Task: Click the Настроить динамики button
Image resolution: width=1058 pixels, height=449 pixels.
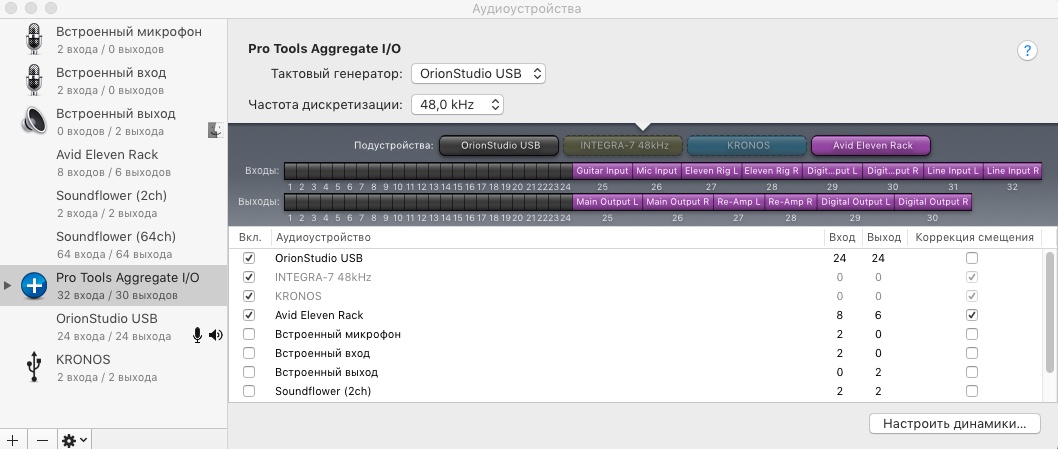Action: click(x=954, y=424)
